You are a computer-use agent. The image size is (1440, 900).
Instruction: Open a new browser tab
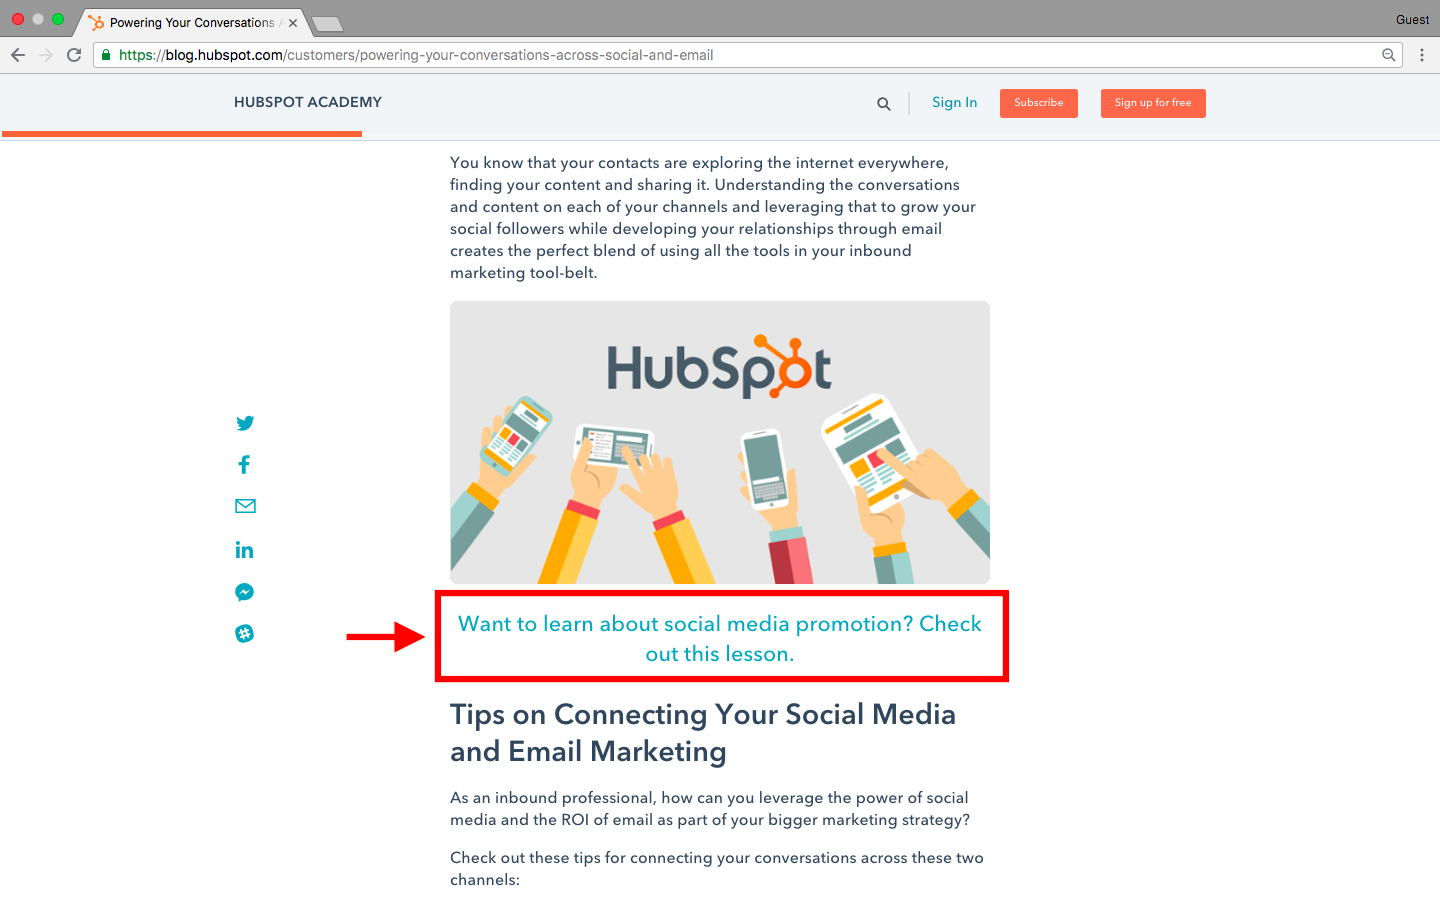tap(327, 23)
